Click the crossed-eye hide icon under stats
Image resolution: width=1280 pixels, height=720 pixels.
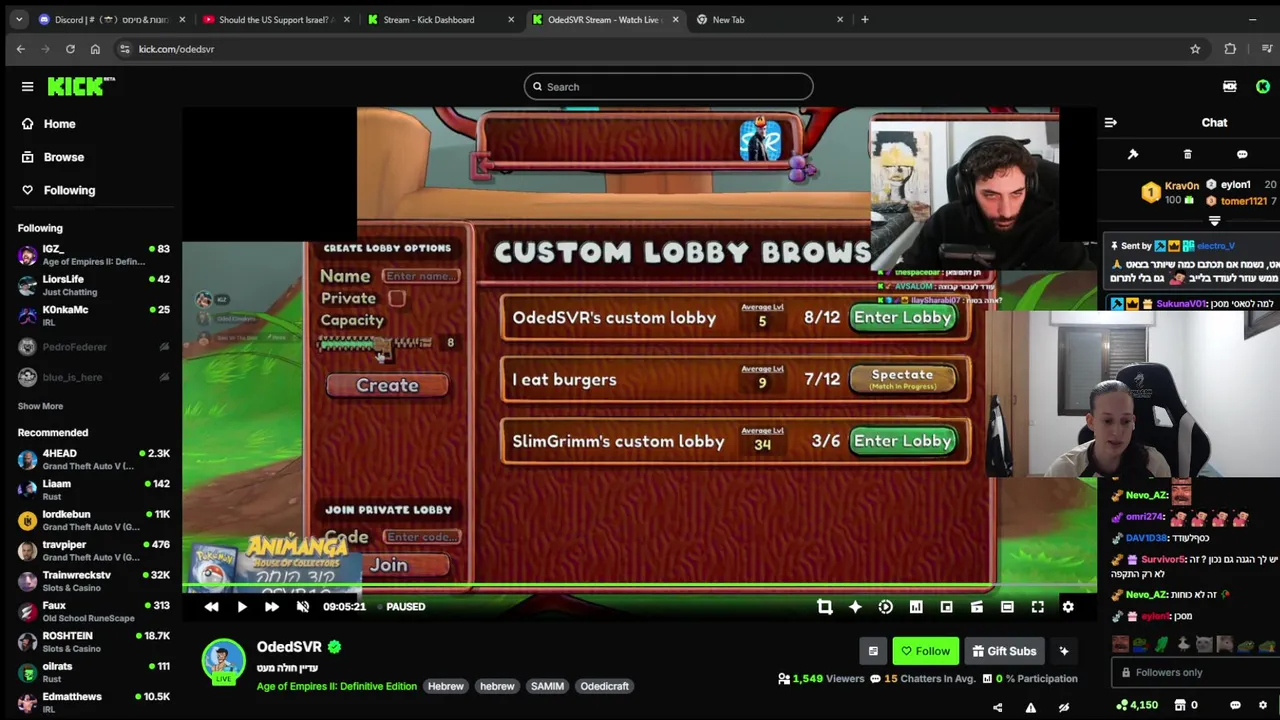point(1064,707)
